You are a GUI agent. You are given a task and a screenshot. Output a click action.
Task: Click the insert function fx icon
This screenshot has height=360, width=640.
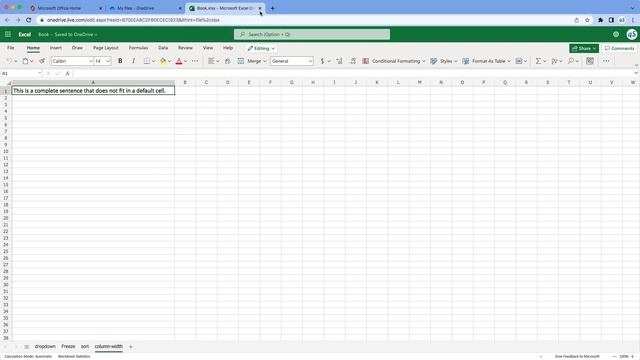click(67, 73)
